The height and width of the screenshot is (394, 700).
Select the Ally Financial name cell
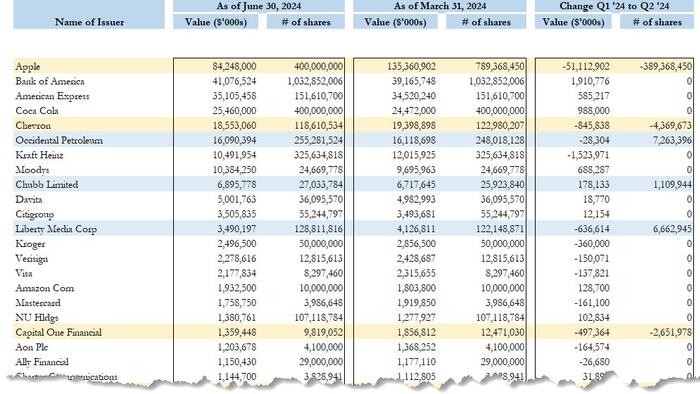coord(42,362)
